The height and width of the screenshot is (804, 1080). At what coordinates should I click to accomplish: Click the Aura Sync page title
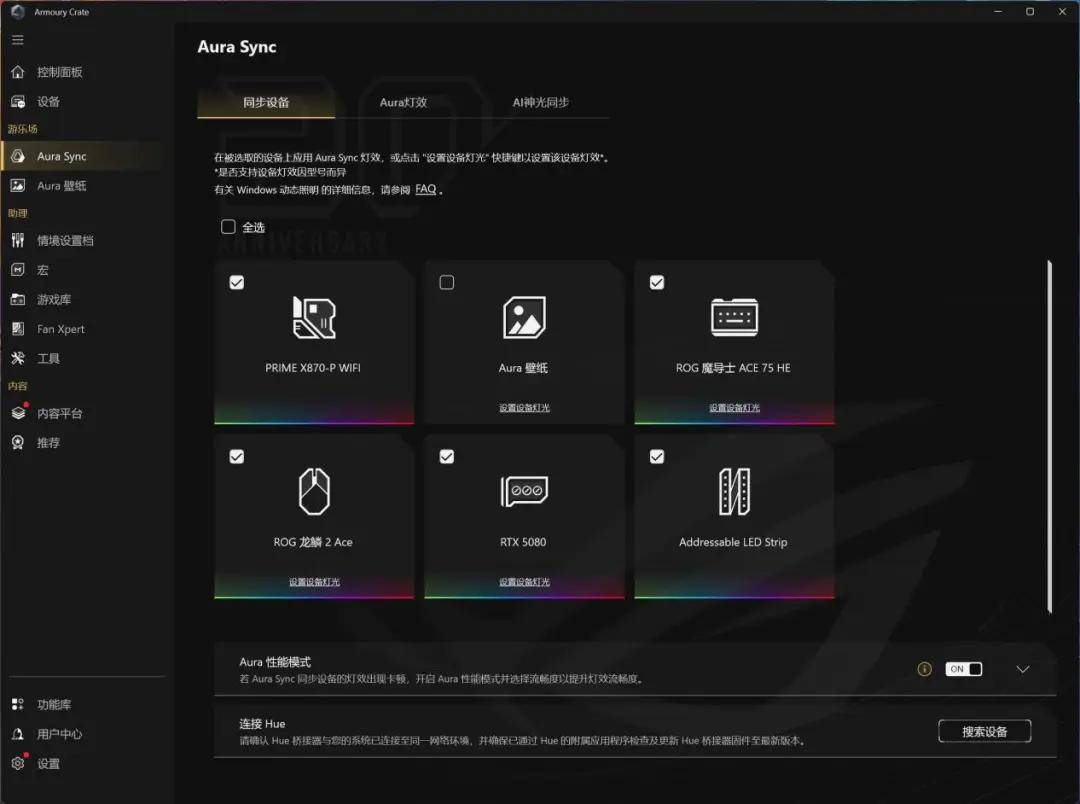tap(237, 47)
